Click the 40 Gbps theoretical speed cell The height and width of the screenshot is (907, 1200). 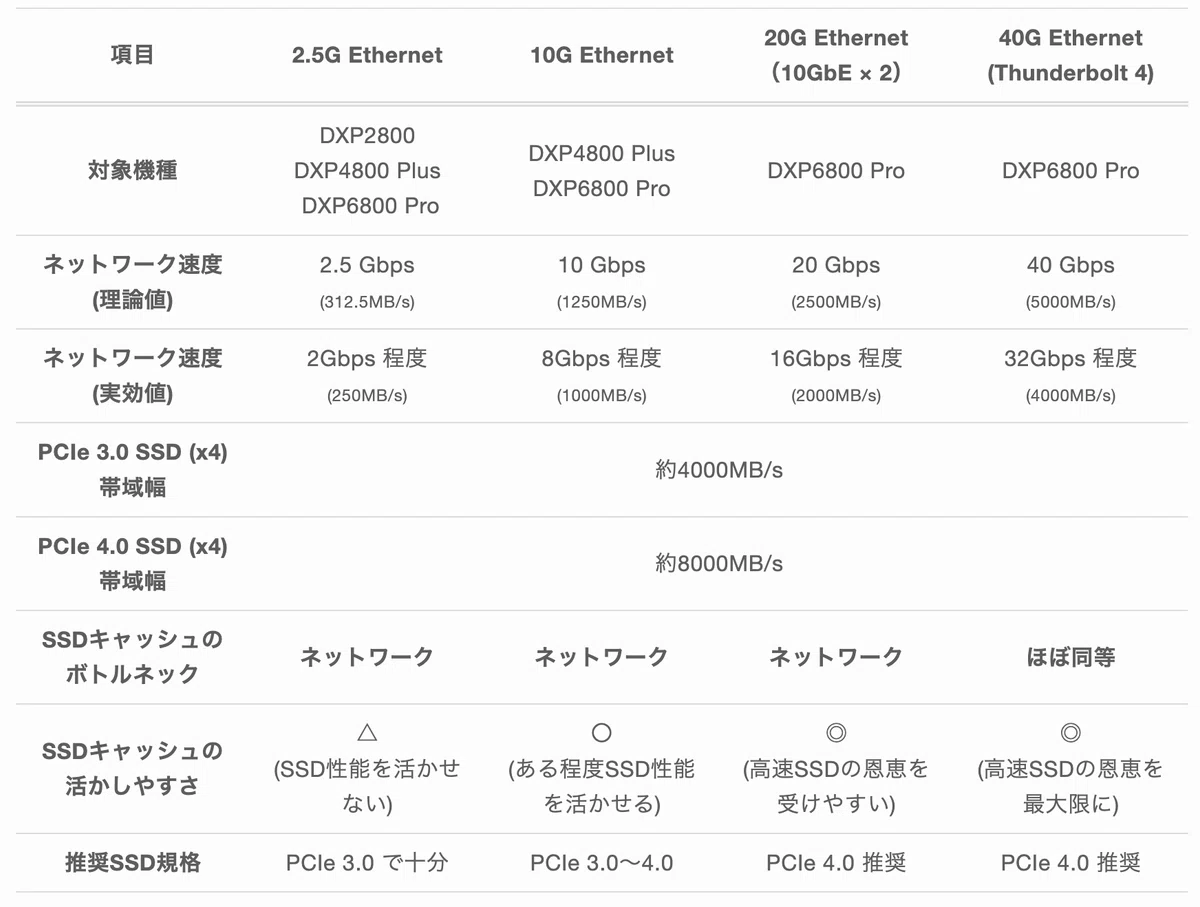1070,265
